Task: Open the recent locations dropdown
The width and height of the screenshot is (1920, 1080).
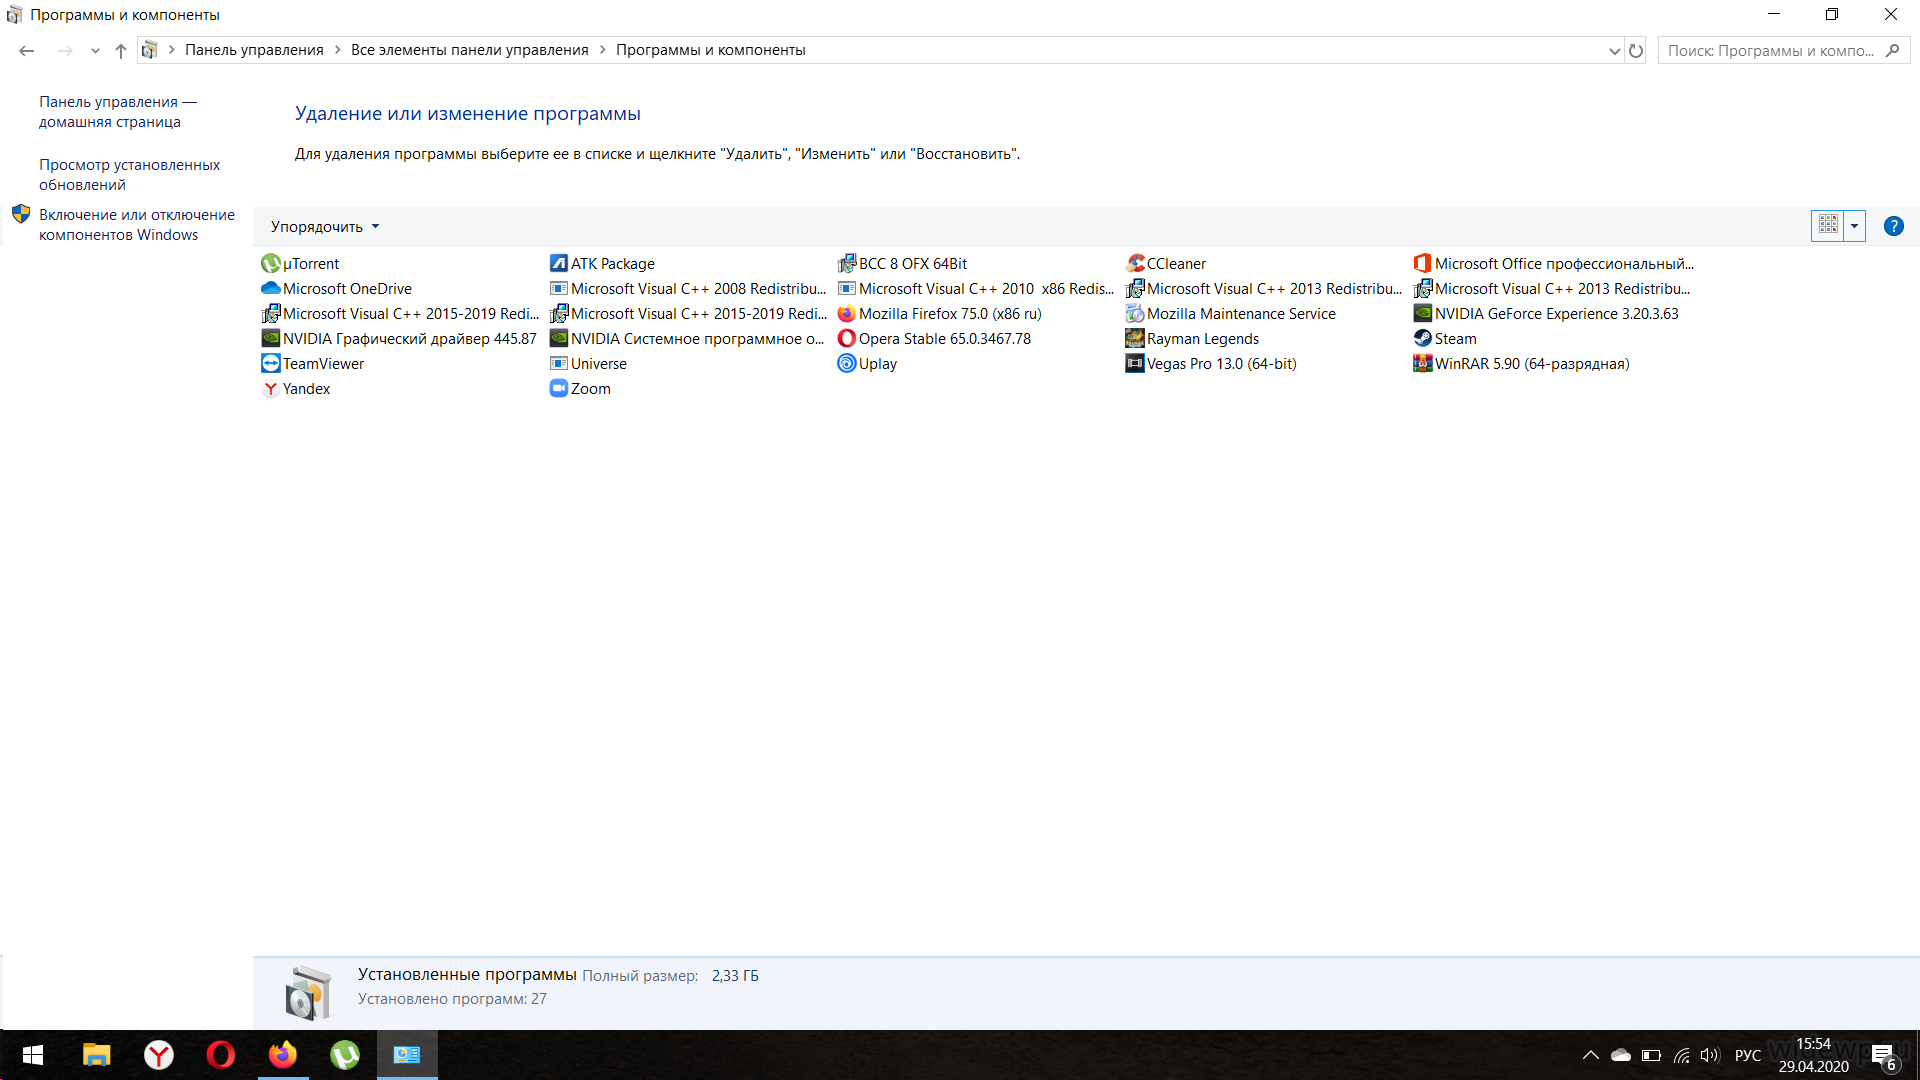Action: coord(95,50)
